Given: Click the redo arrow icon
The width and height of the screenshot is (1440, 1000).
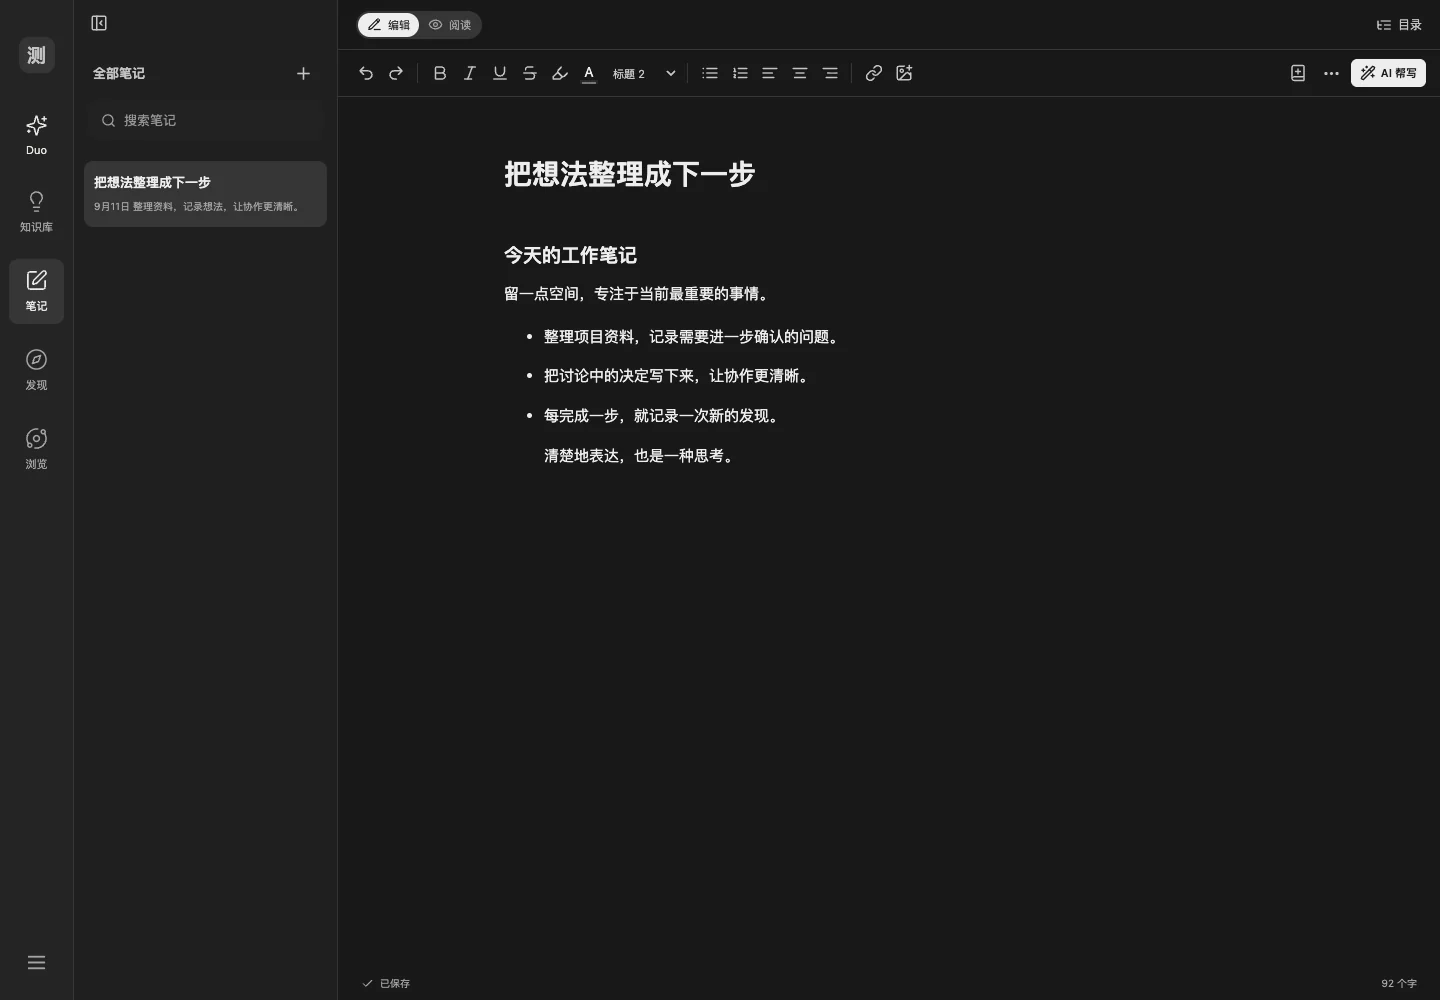Looking at the screenshot, I should 396,73.
